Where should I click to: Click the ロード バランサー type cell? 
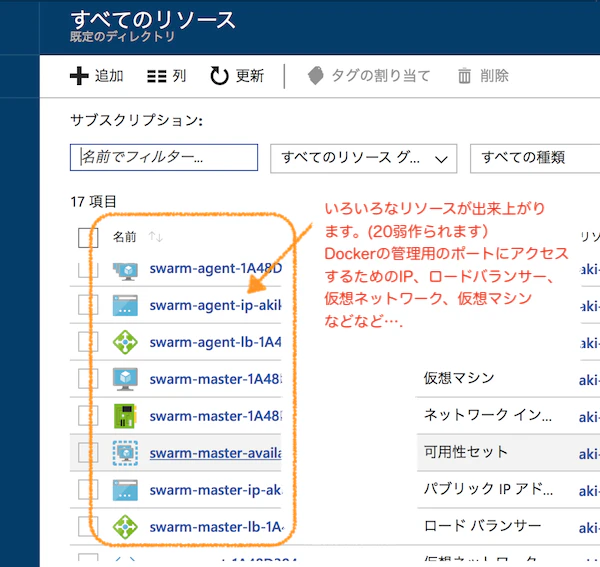click(482, 526)
